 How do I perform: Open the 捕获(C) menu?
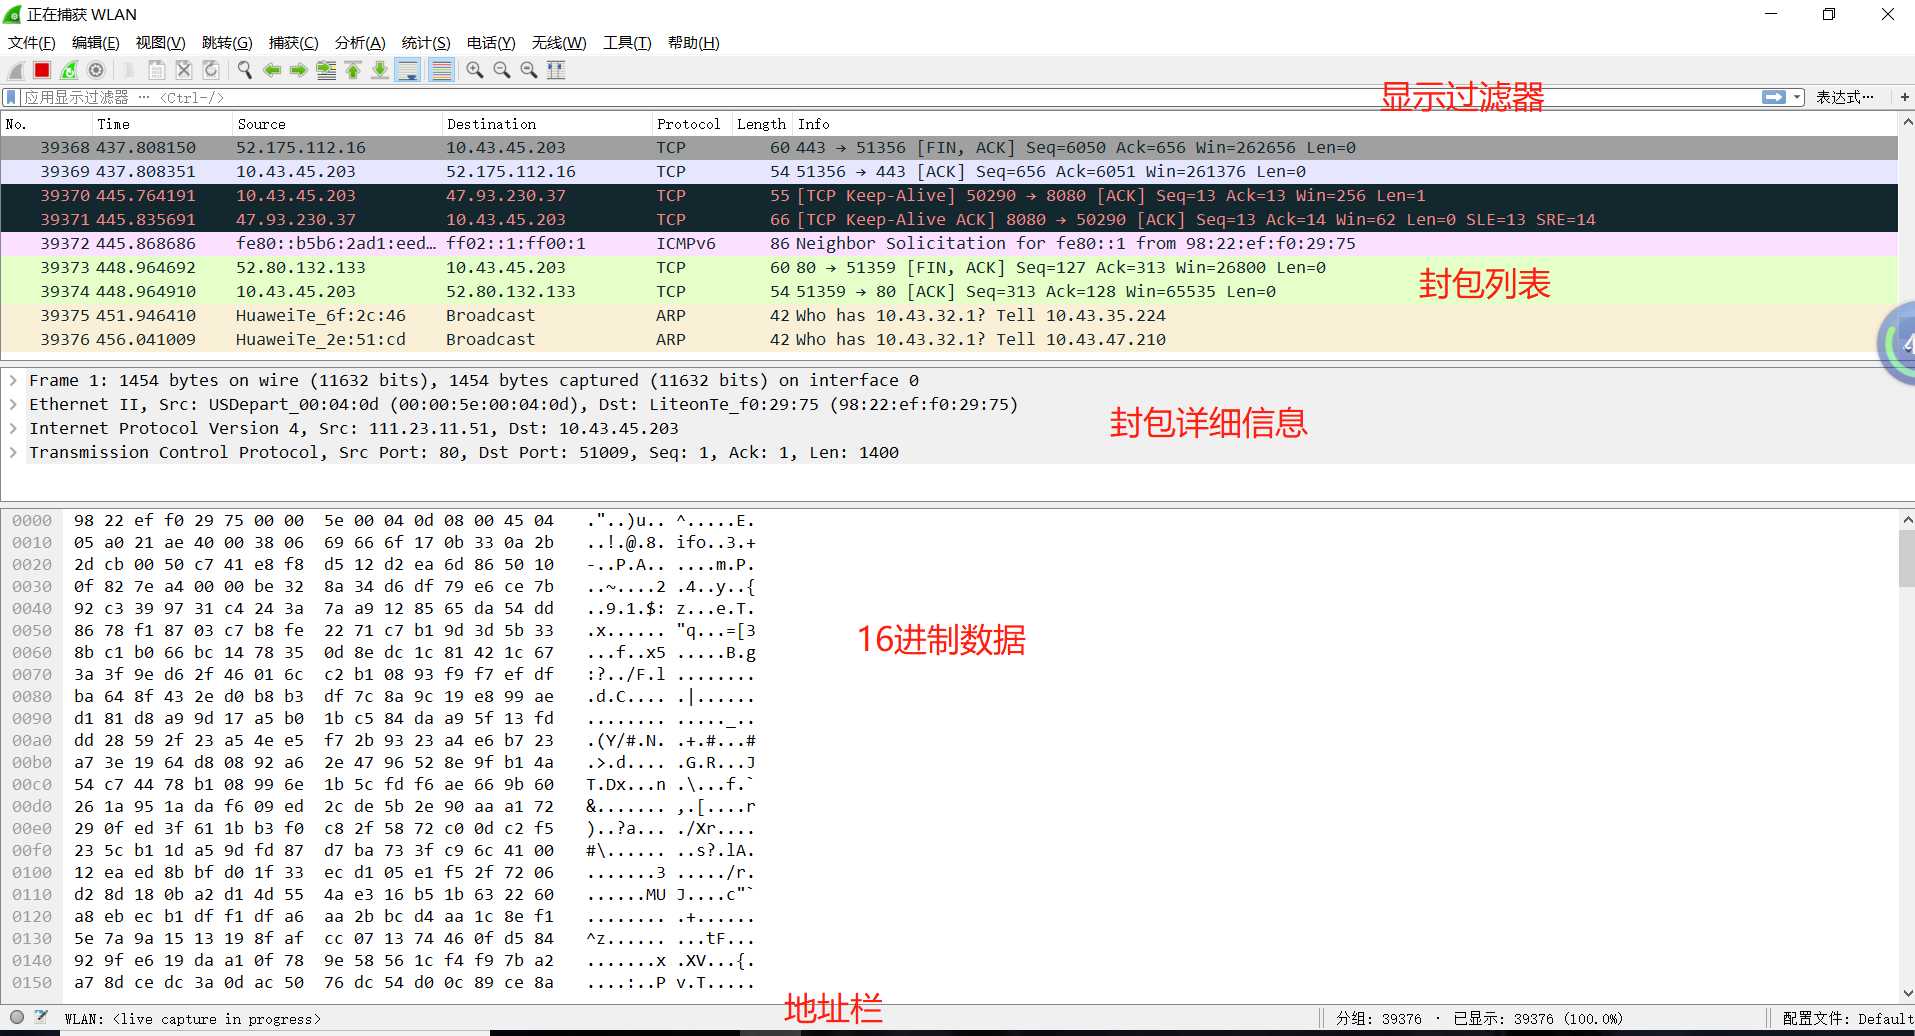click(x=293, y=43)
